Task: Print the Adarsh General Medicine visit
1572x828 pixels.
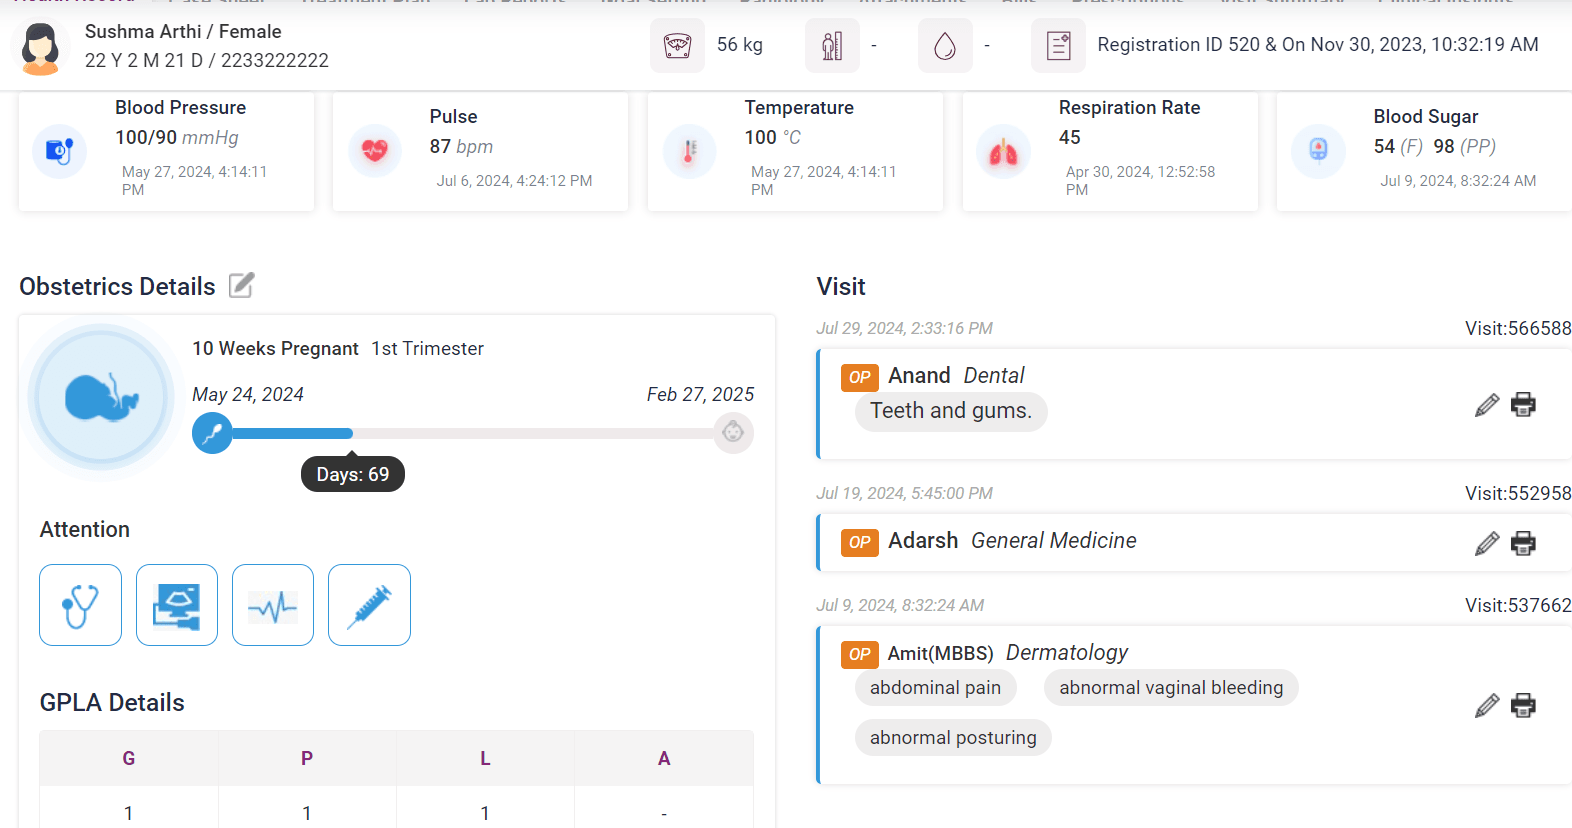Action: point(1523,543)
